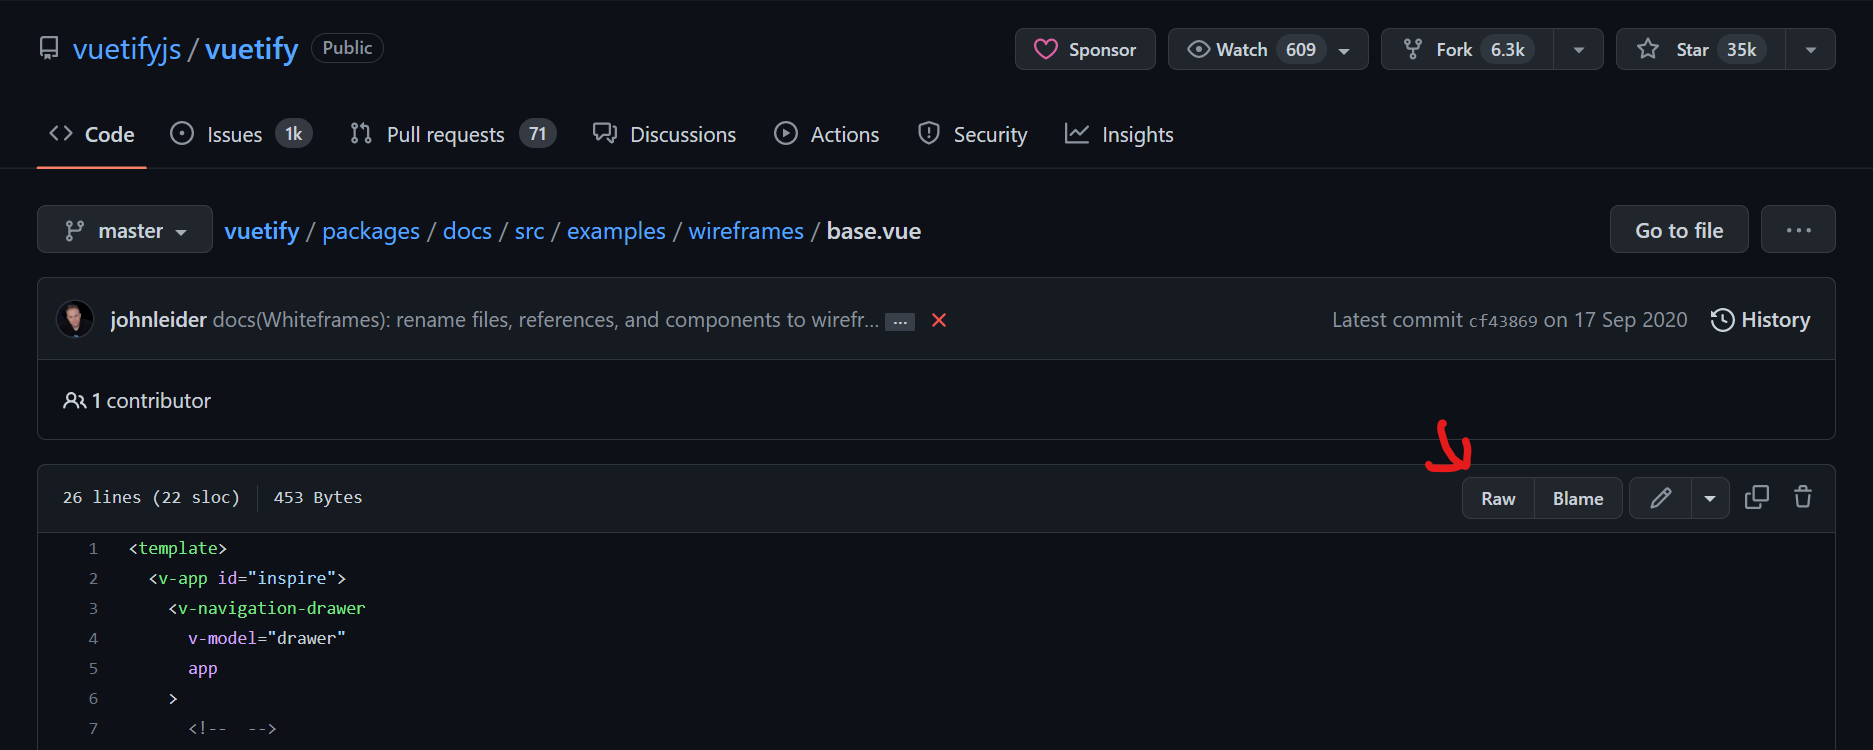The width and height of the screenshot is (1873, 750).
Task: Click the 26 lines (22 sloc) info
Action: point(151,497)
